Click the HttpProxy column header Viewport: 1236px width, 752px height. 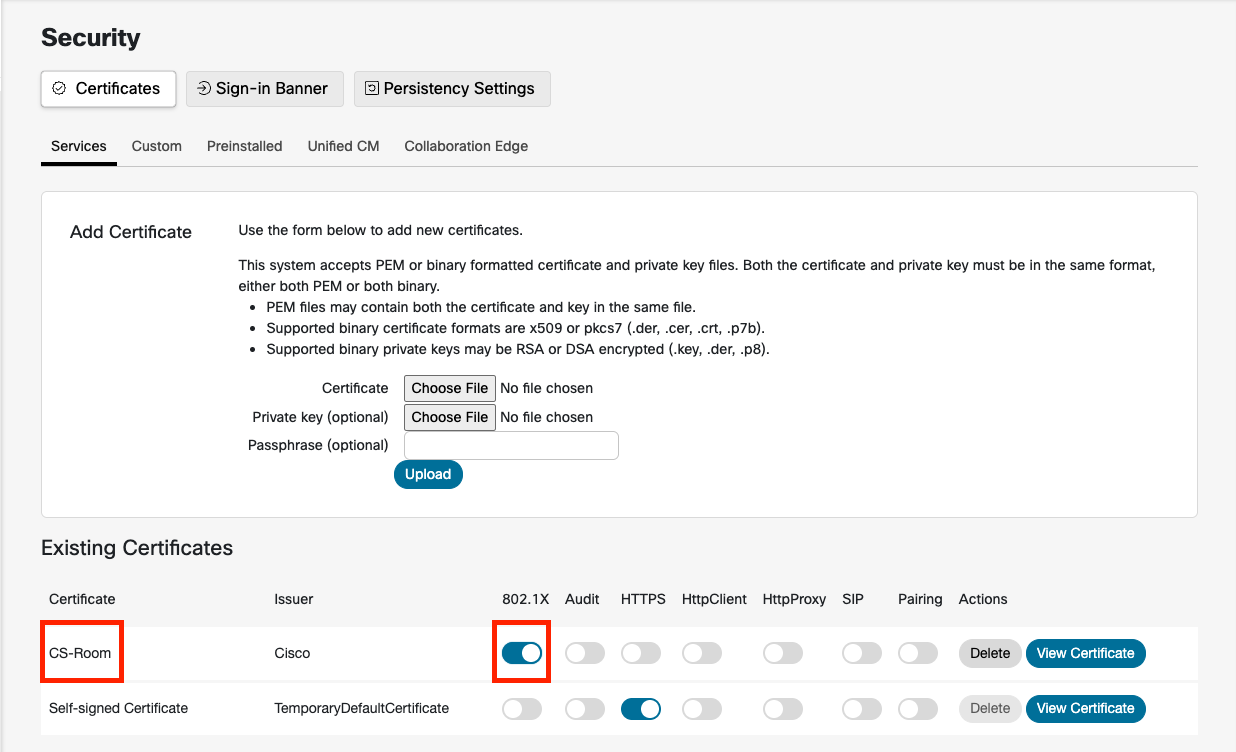coord(794,599)
